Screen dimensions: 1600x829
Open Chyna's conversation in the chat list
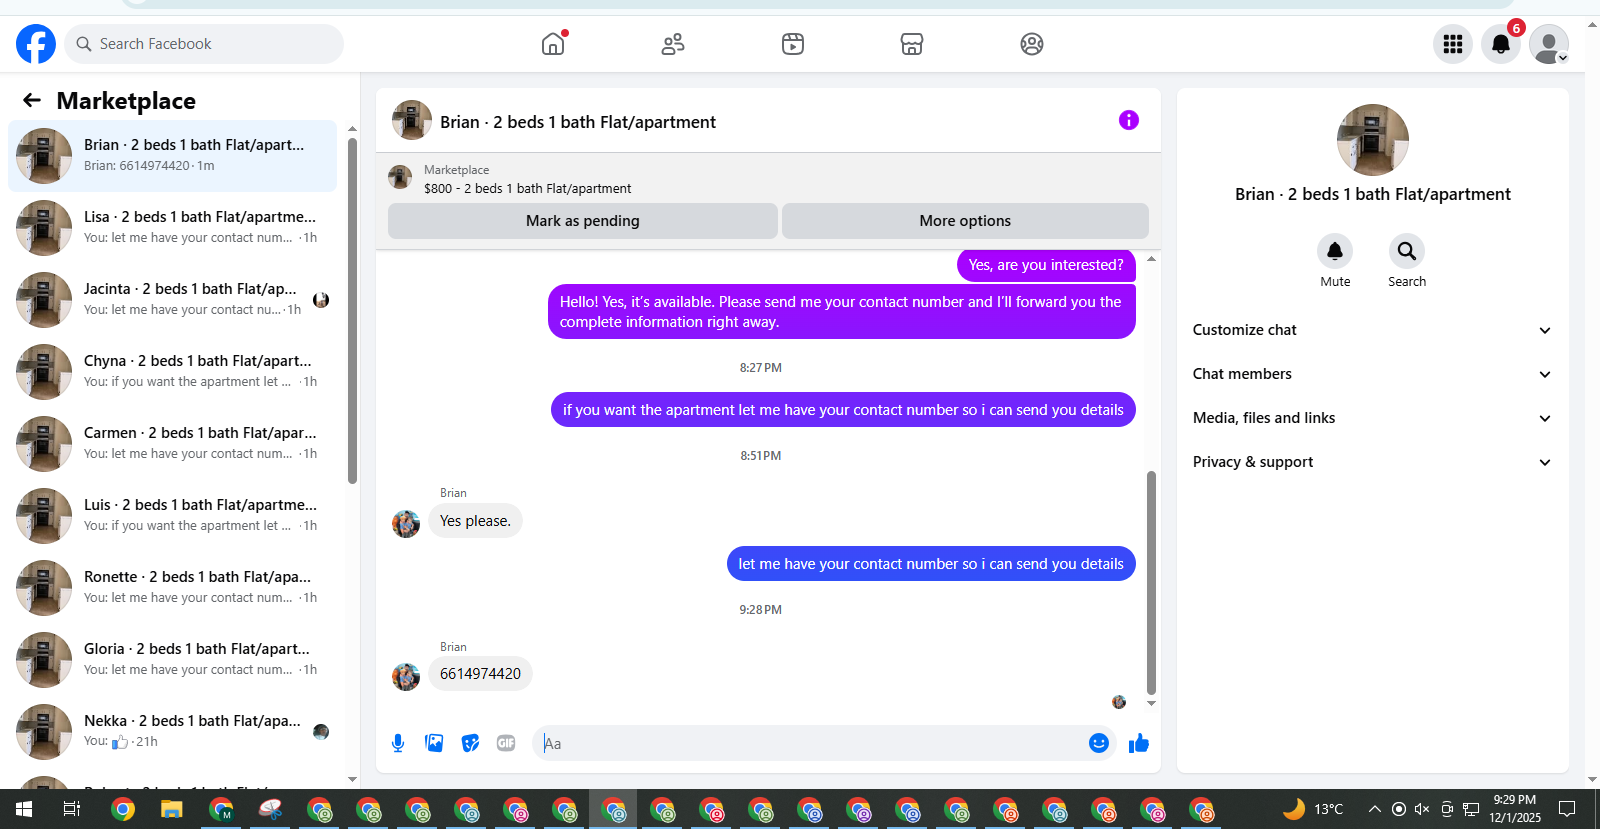pyautogui.click(x=172, y=372)
